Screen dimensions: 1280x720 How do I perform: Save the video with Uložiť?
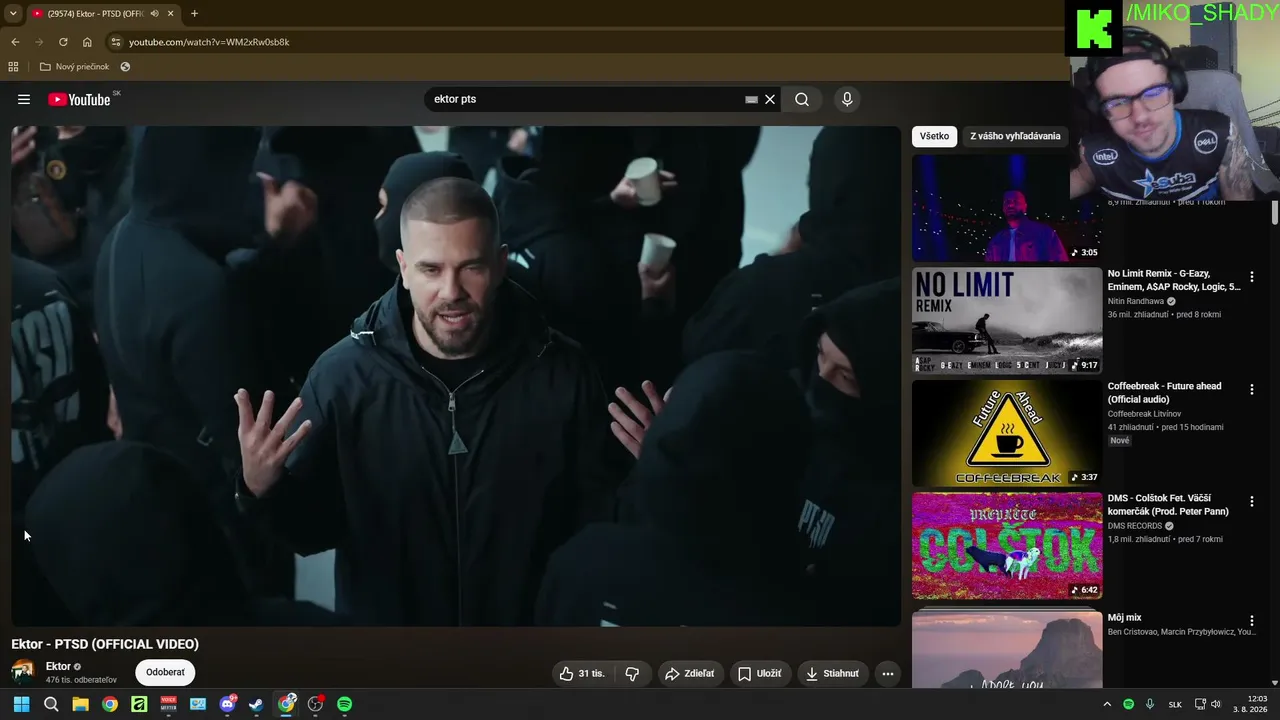coord(759,673)
